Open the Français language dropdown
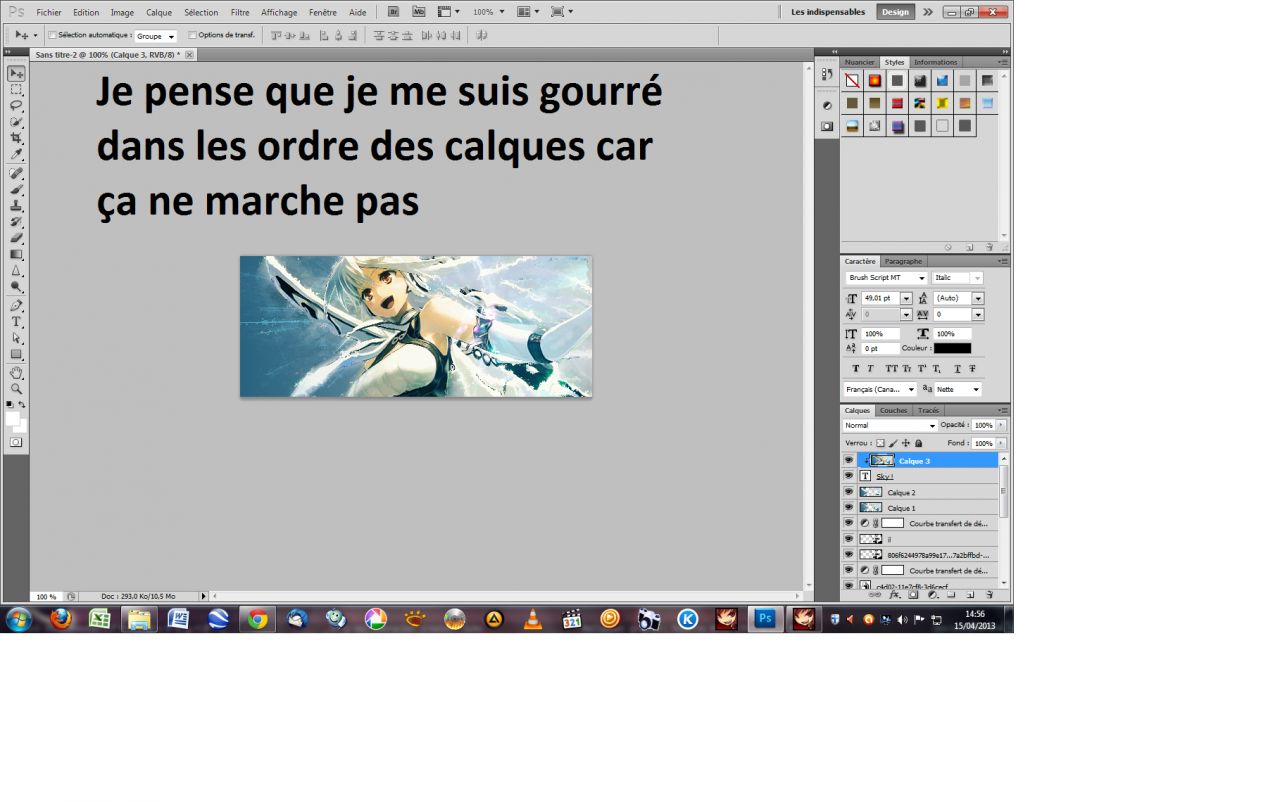The height and width of the screenshot is (802, 1280). pyautogui.click(x=880, y=389)
